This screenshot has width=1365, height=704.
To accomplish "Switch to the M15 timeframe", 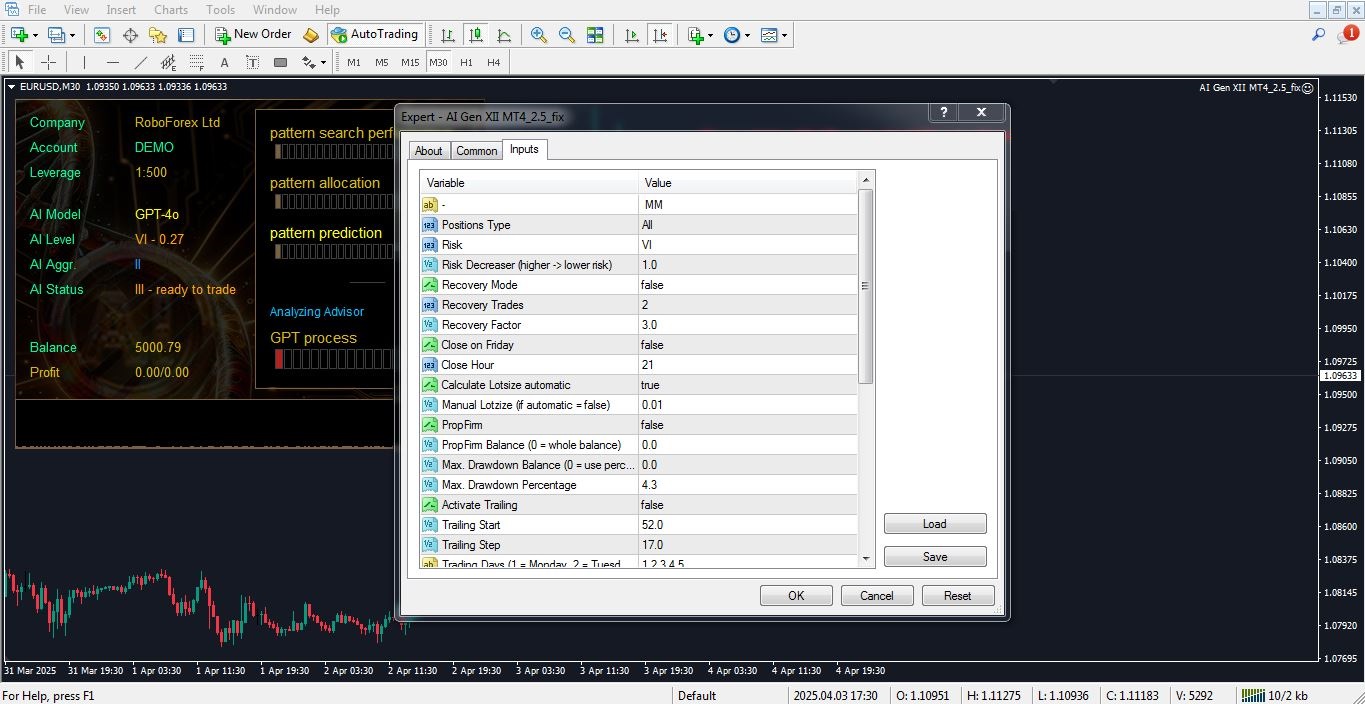I will click(x=410, y=62).
